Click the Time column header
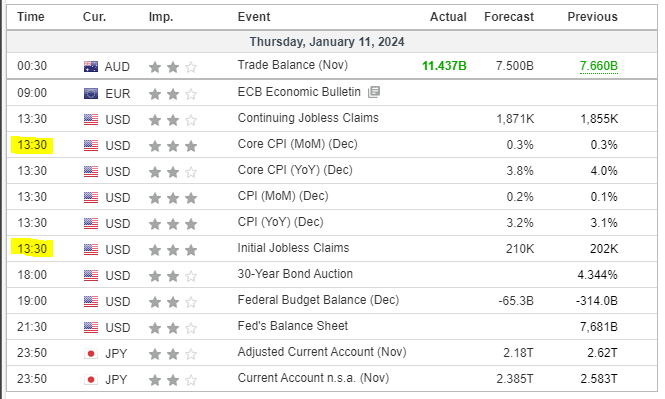The image size is (665, 399). click(x=31, y=17)
